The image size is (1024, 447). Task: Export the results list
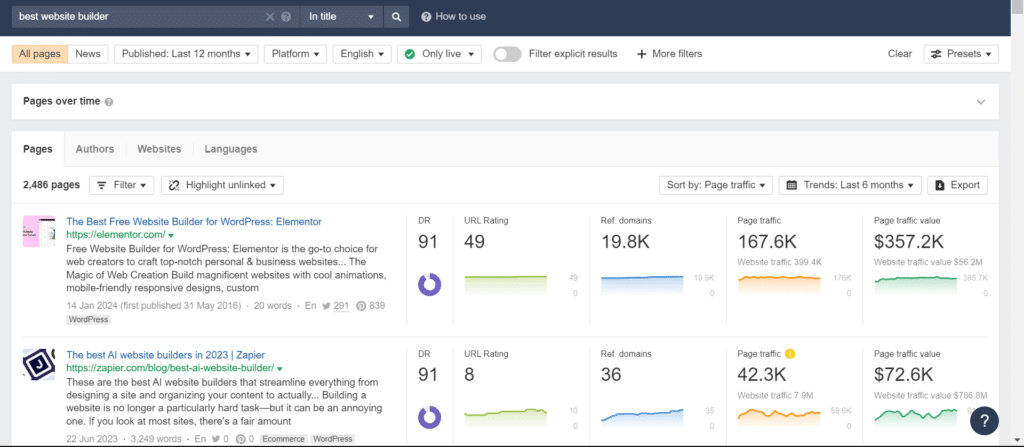(x=957, y=185)
